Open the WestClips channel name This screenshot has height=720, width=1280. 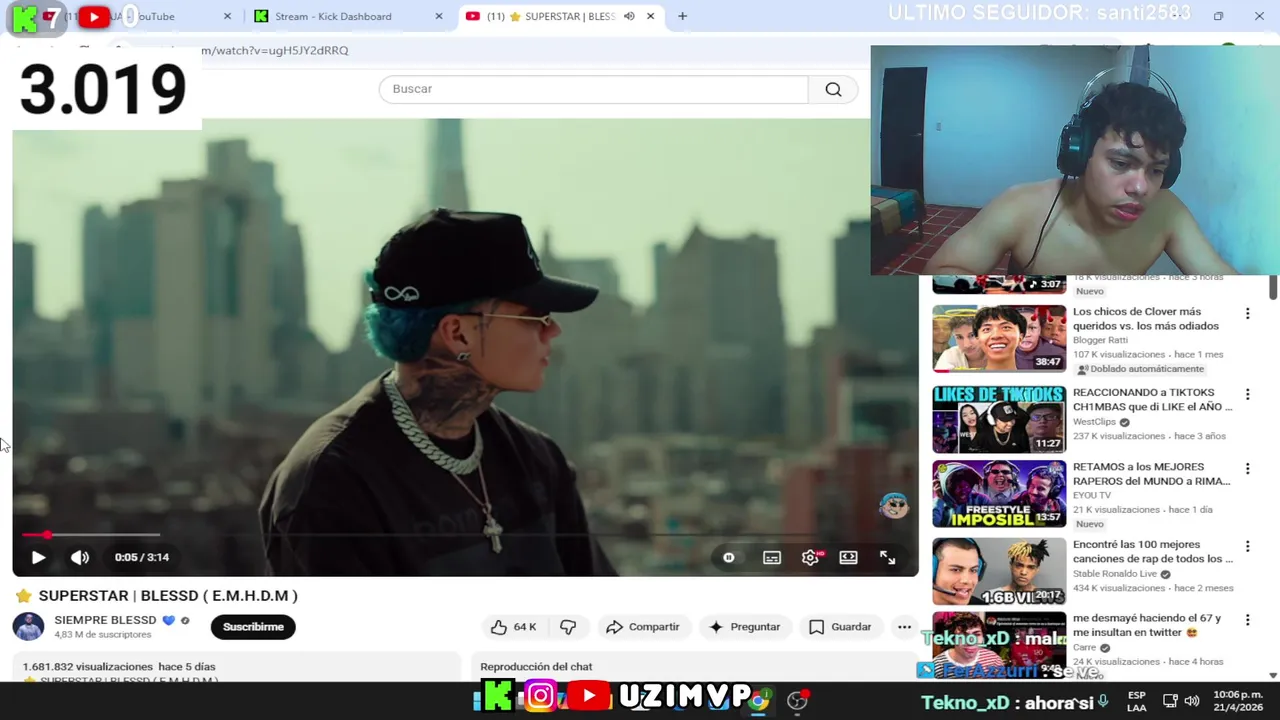coord(1094,422)
